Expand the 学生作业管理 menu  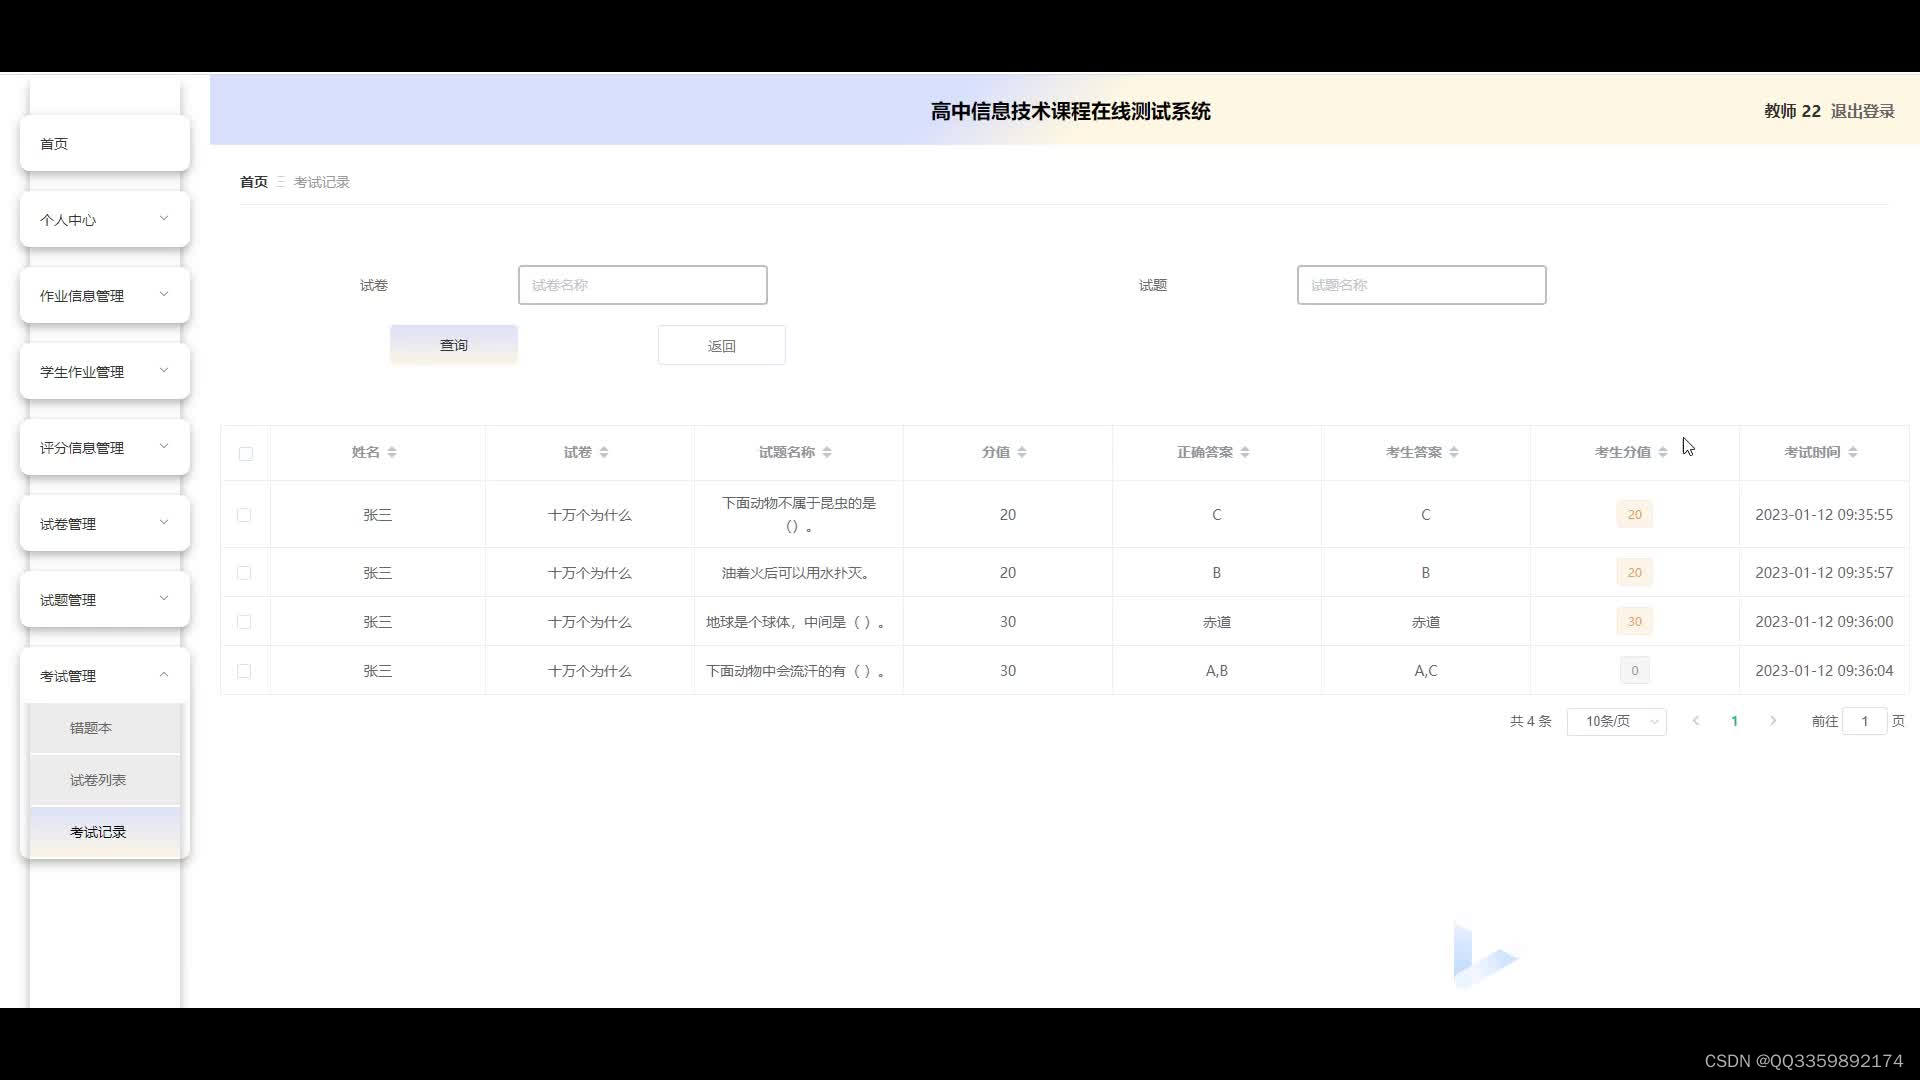coord(105,372)
